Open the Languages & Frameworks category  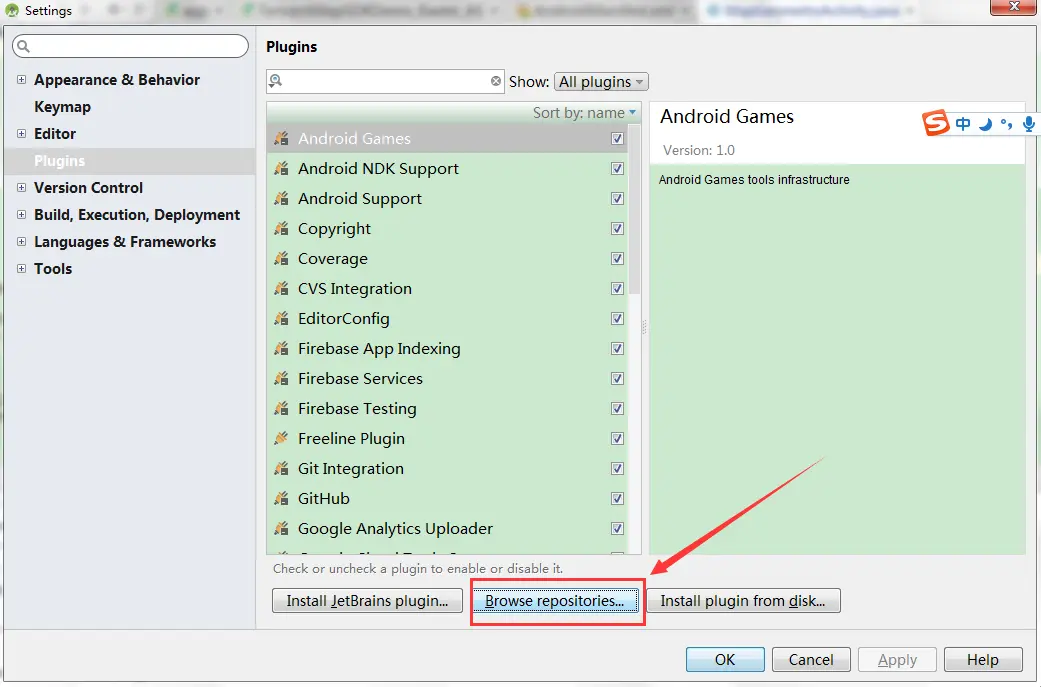tap(125, 242)
